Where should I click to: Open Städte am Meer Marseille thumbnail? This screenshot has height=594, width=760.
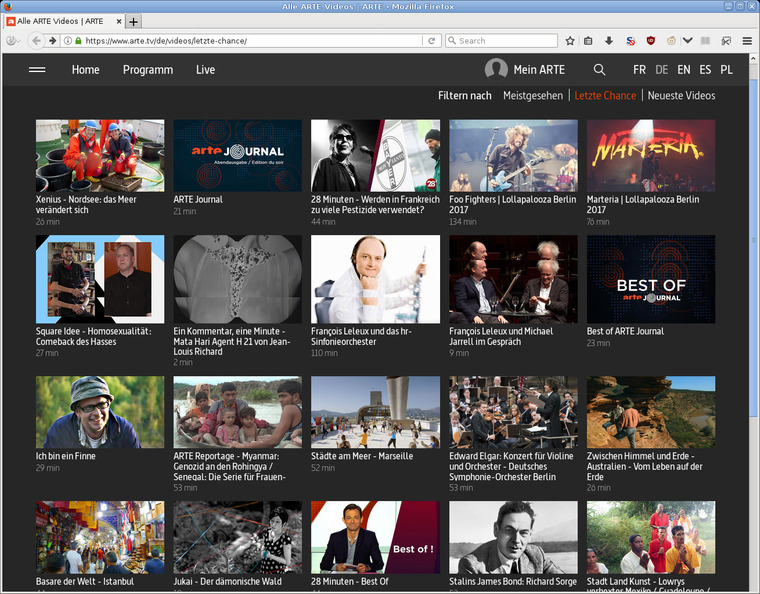pos(376,412)
